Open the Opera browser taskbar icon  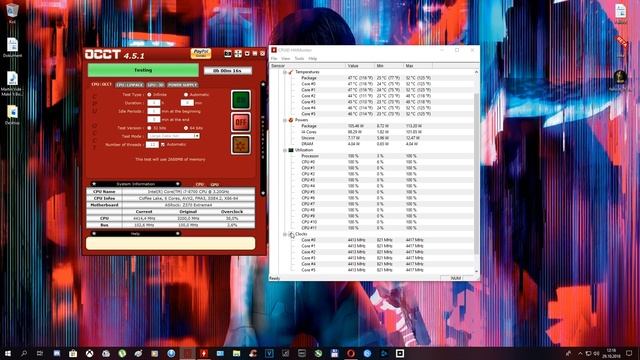351,353
